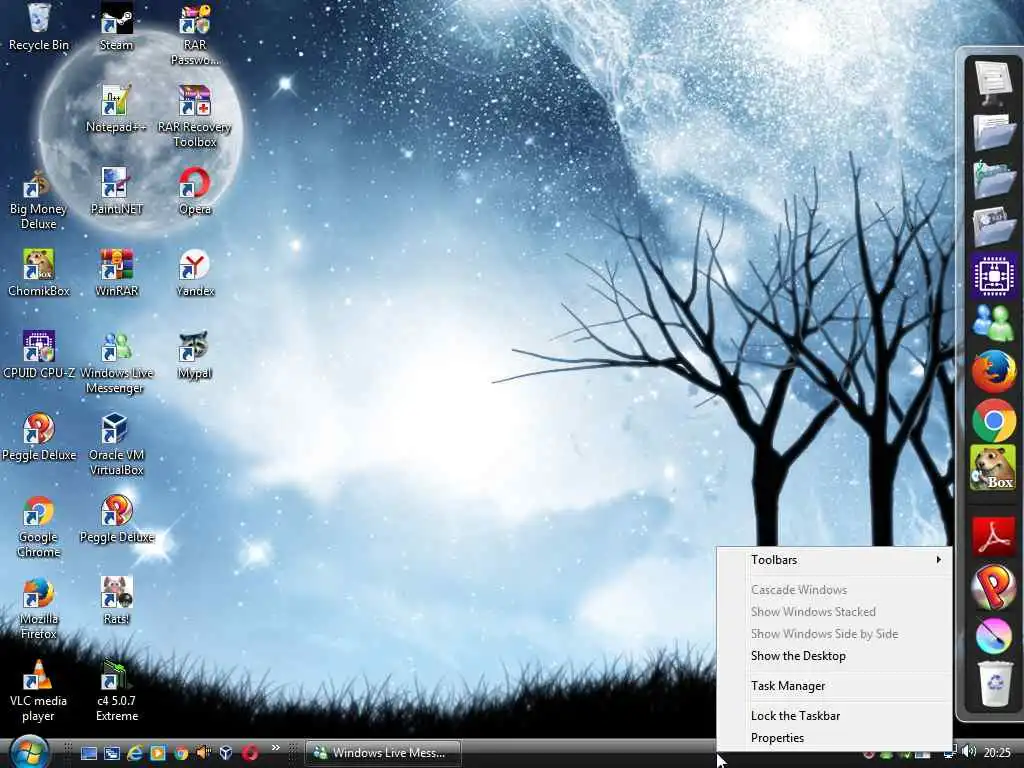Click the network icon in system tray
Screen dimensions: 1024x768
951,753
